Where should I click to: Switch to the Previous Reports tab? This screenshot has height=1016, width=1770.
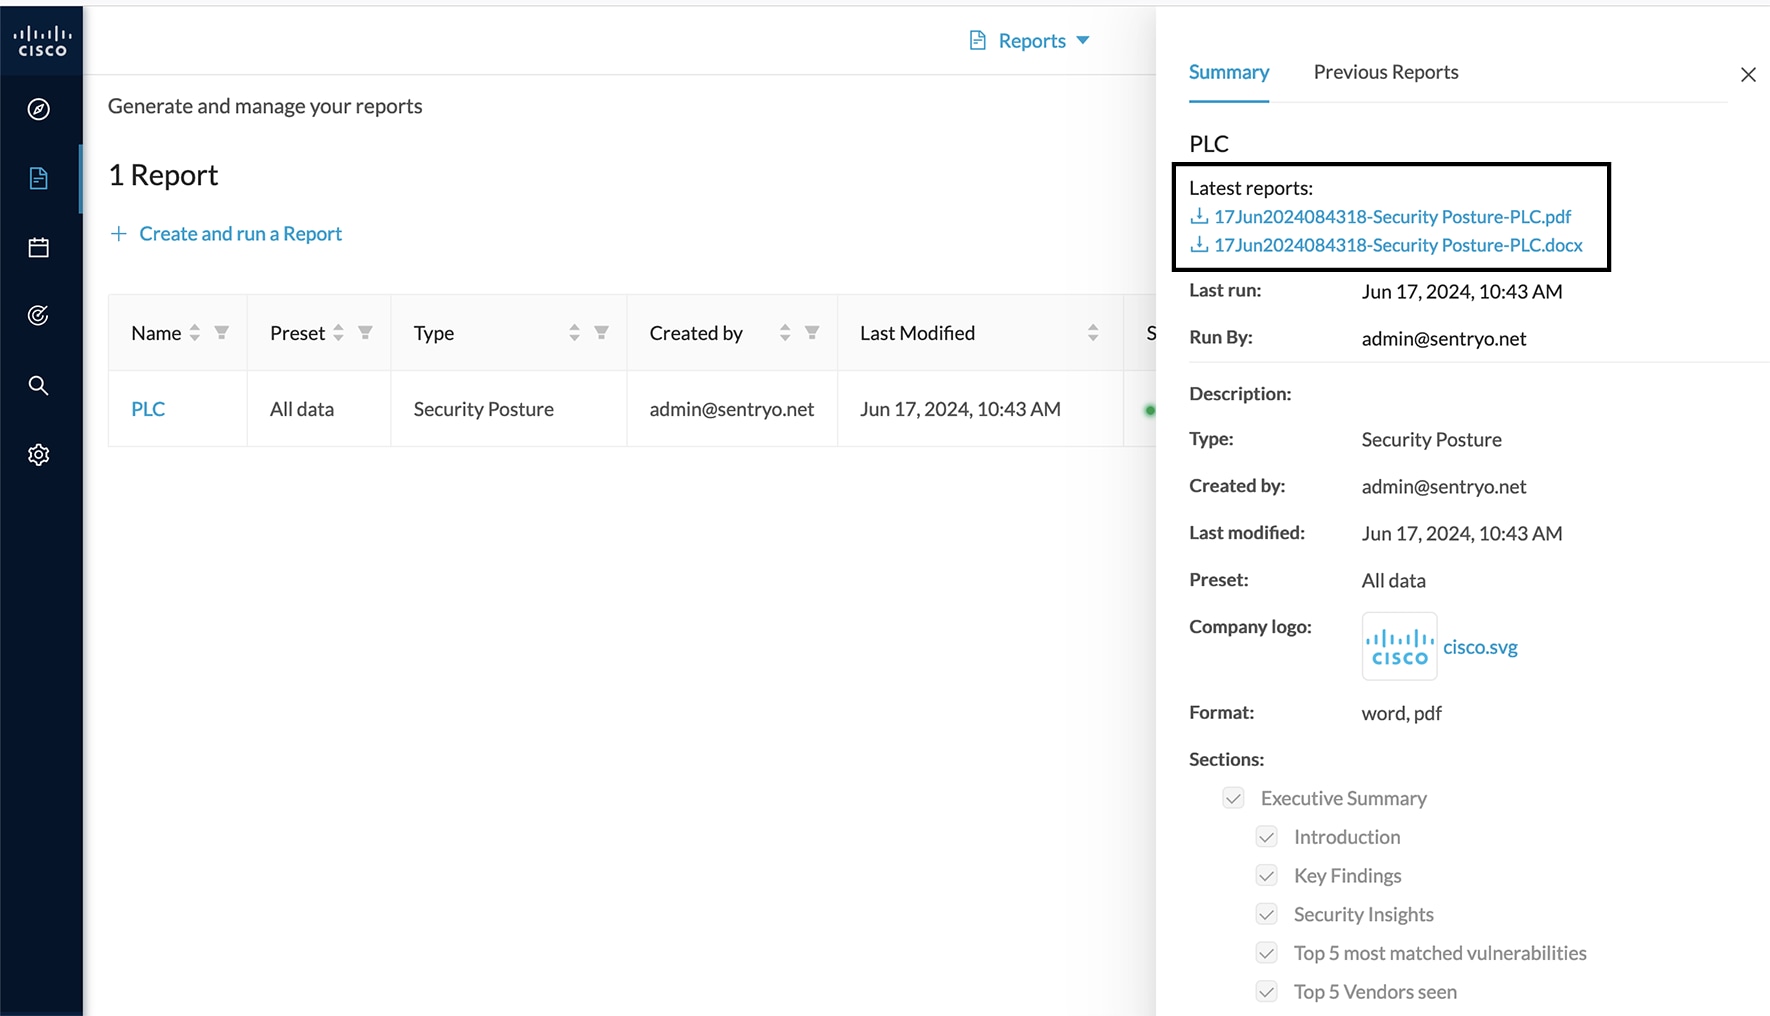point(1385,72)
